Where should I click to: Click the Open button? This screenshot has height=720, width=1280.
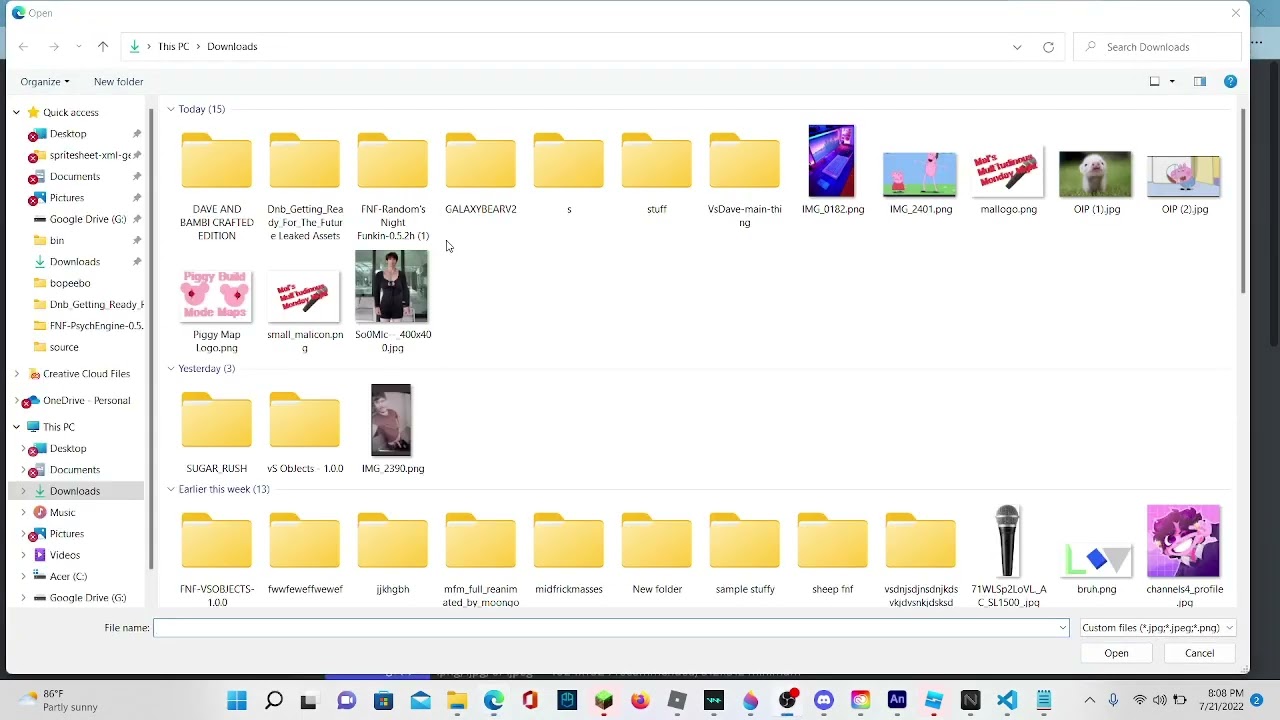[1116, 653]
